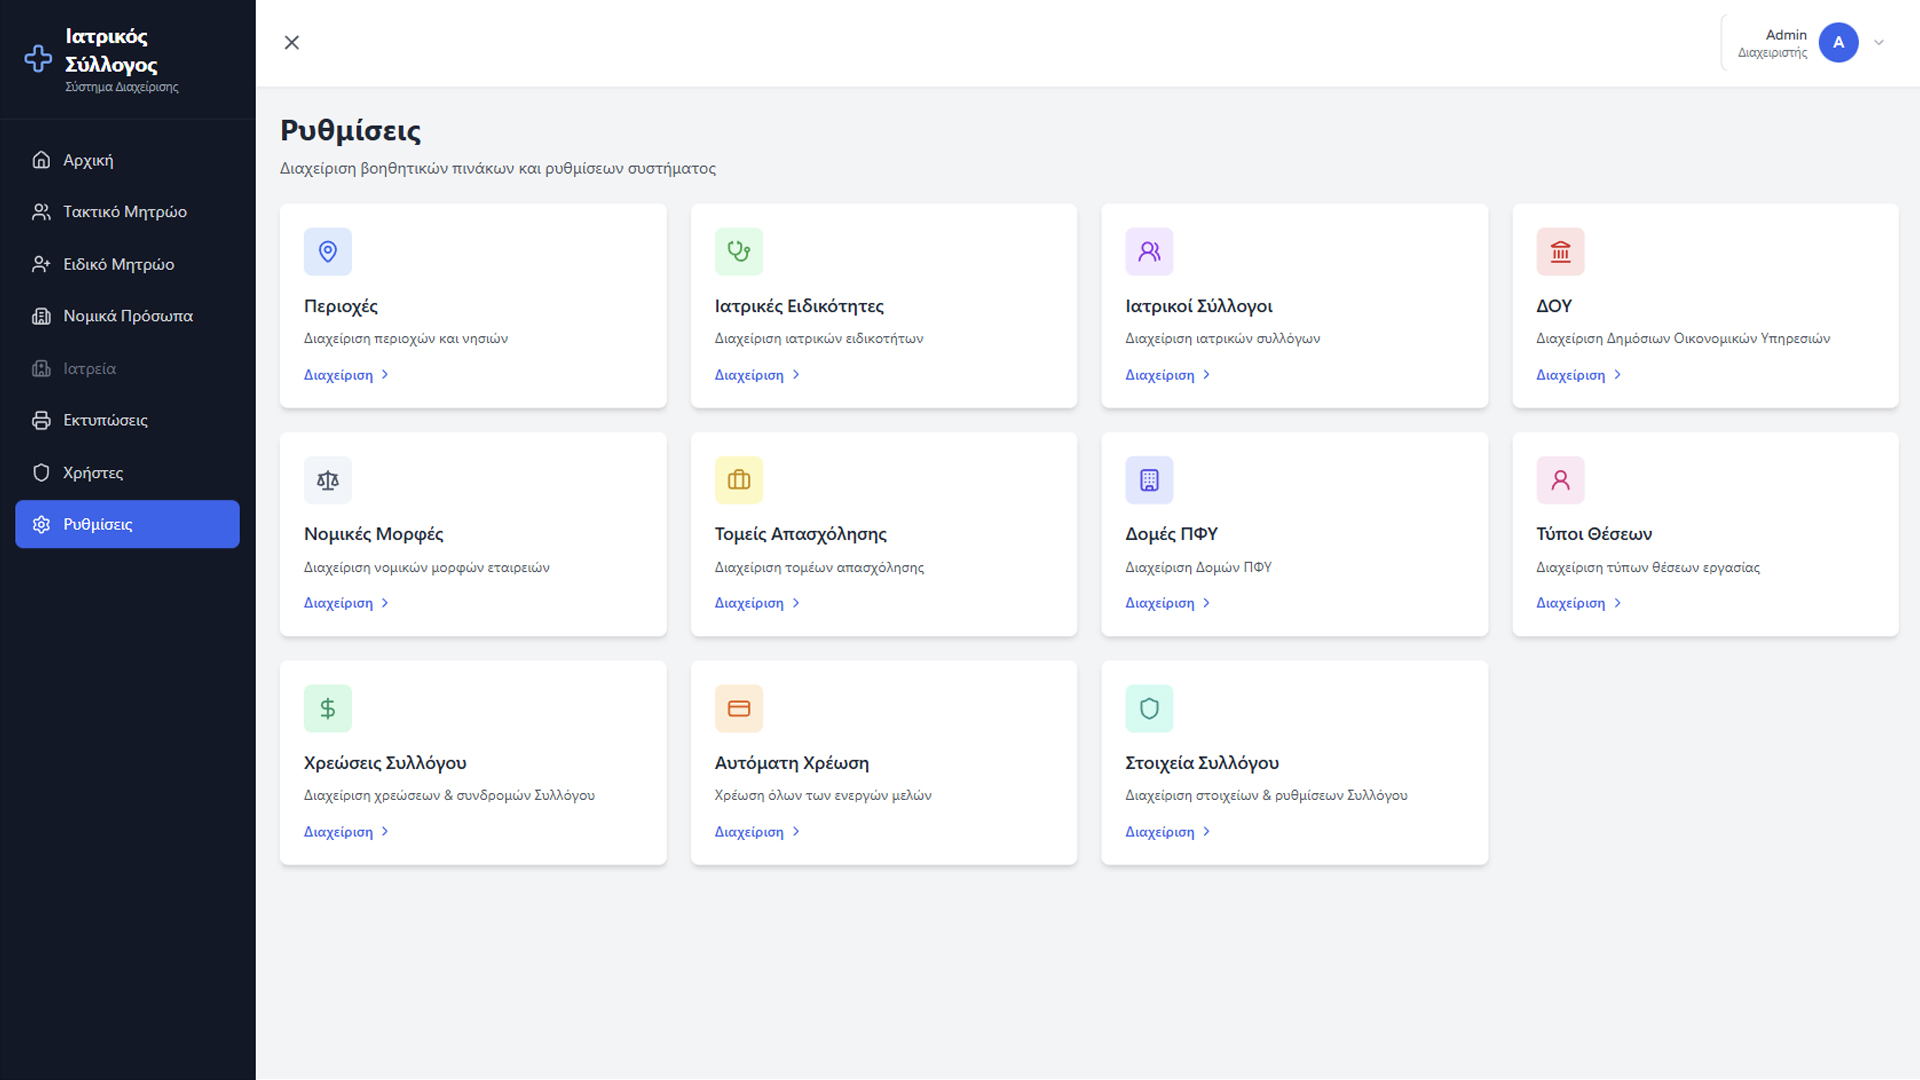Click the credit card icon for Αυτόματη Χρέωση
The width and height of the screenshot is (1920, 1080).
pos(738,708)
